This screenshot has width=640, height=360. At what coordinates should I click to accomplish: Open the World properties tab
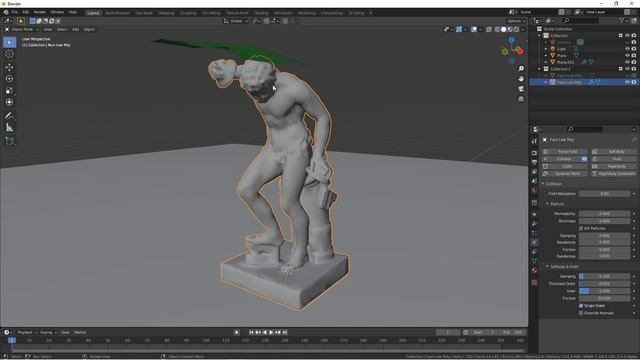click(534, 190)
